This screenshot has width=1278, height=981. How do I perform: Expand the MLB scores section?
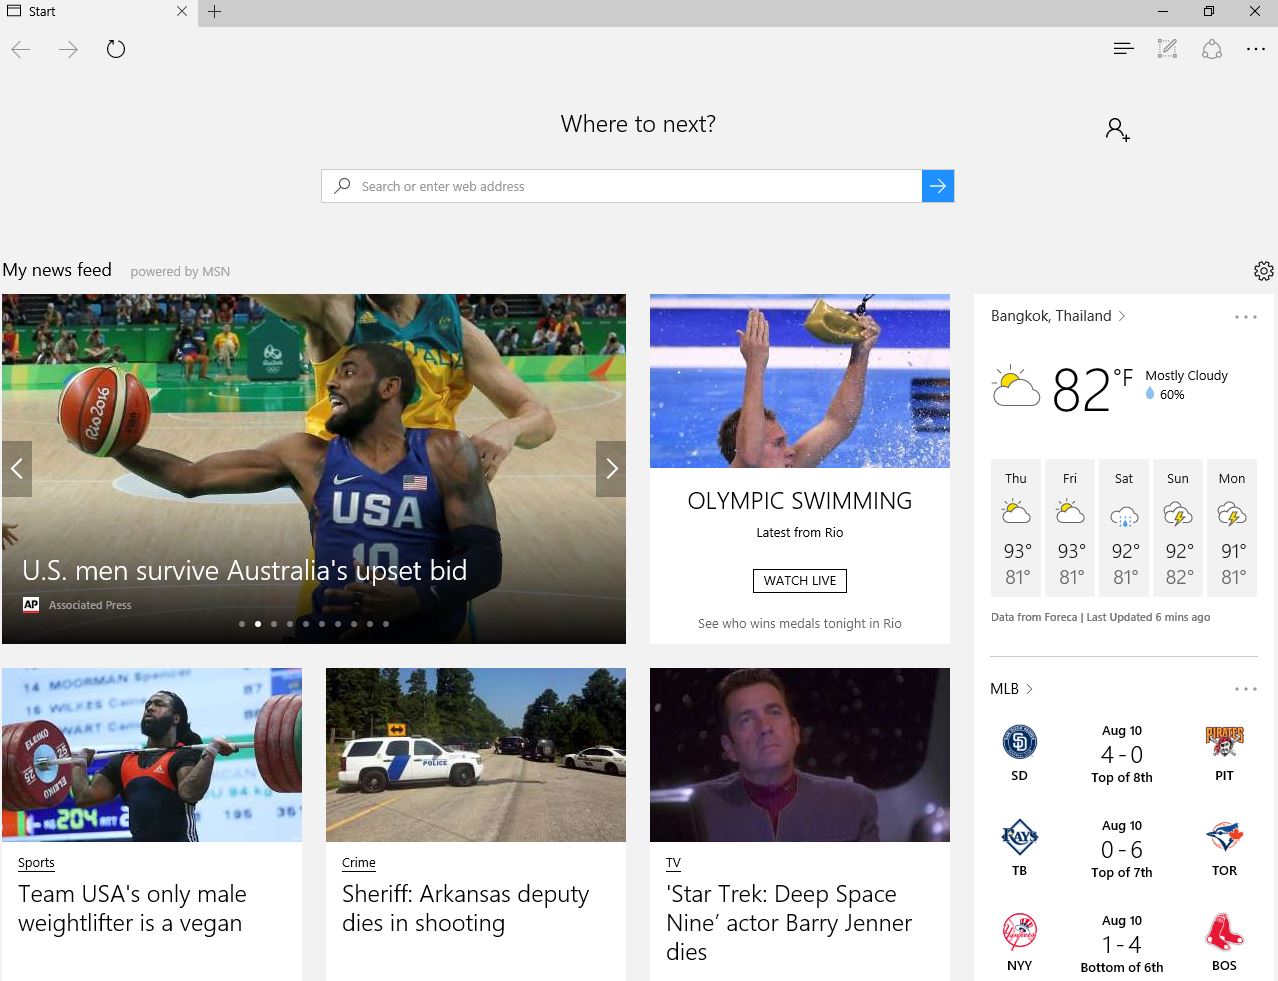pyautogui.click(x=1011, y=689)
